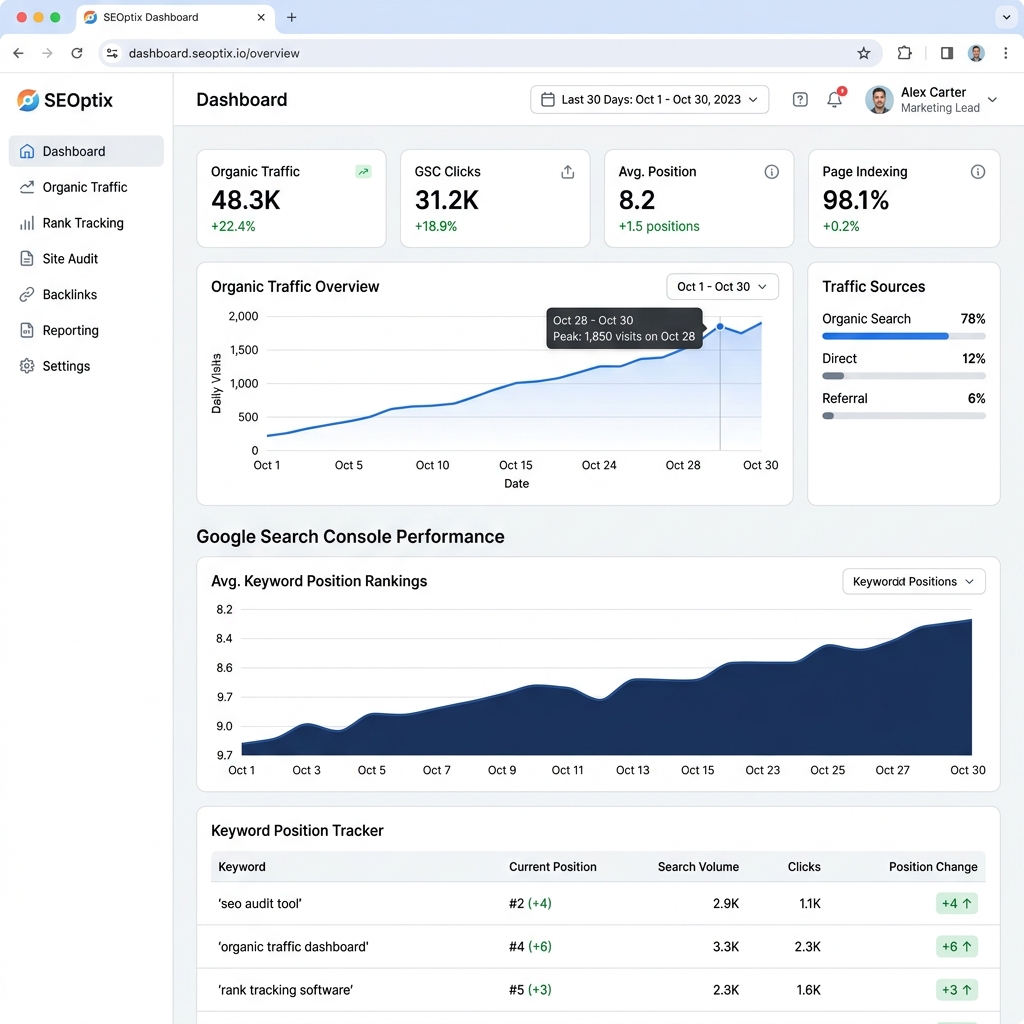The width and height of the screenshot is (1024, 1024).
Task: Toggle the browser side panel icon
Action: [946, 53]
